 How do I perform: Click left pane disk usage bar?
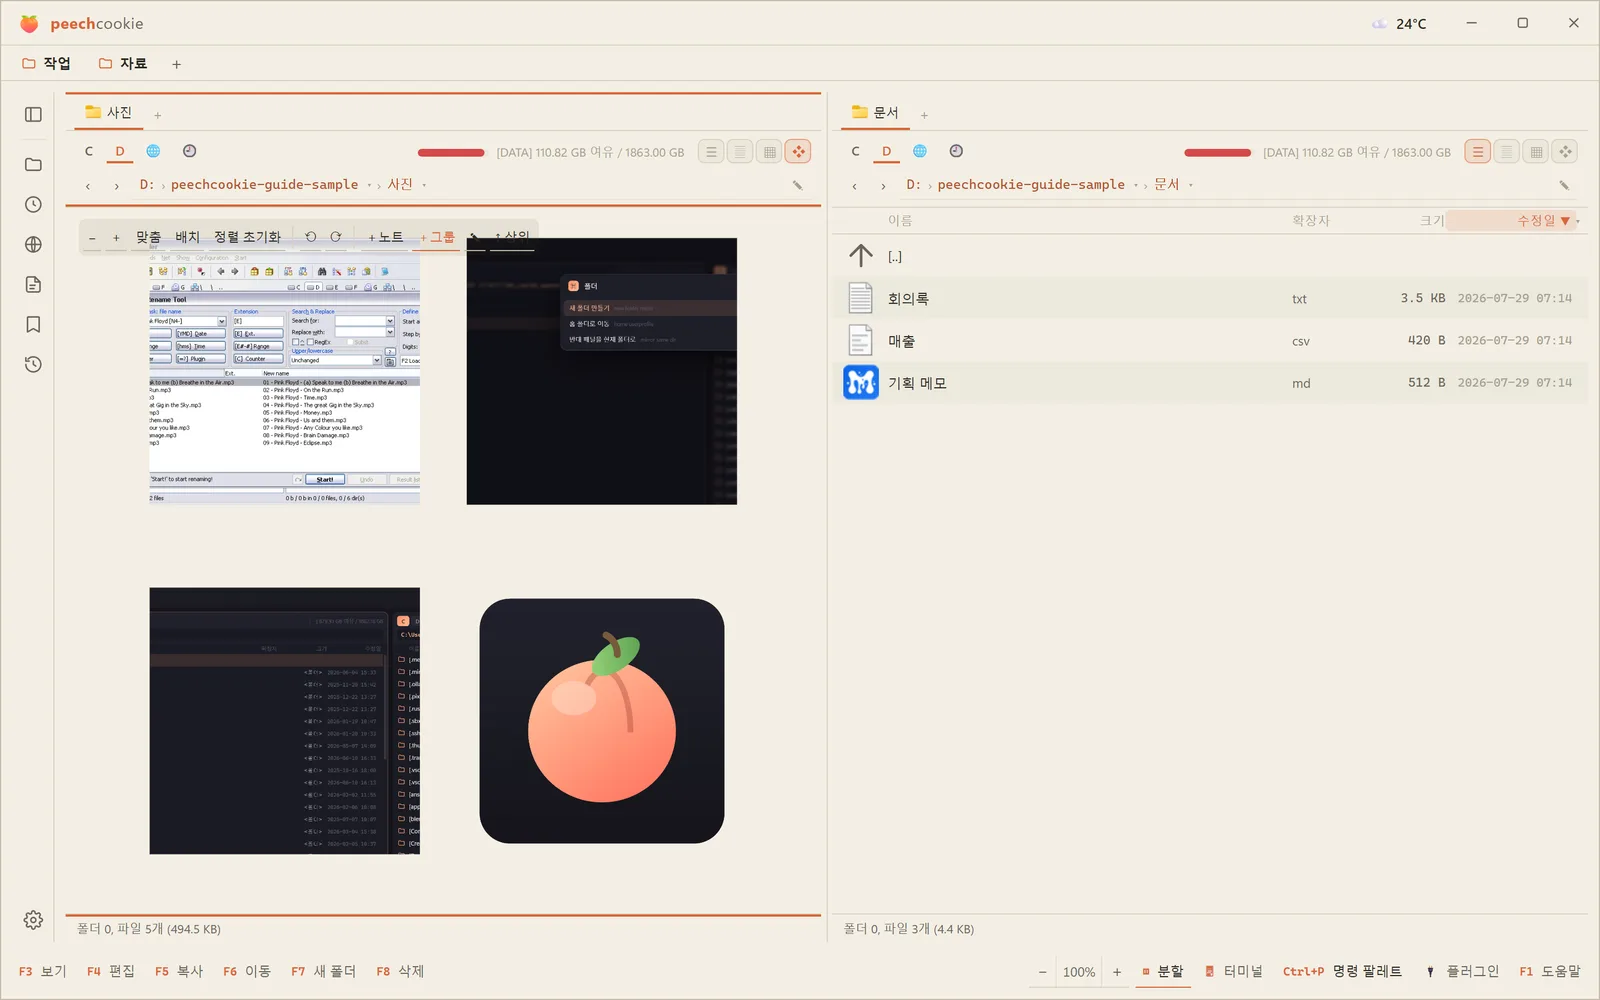point(451,153)
